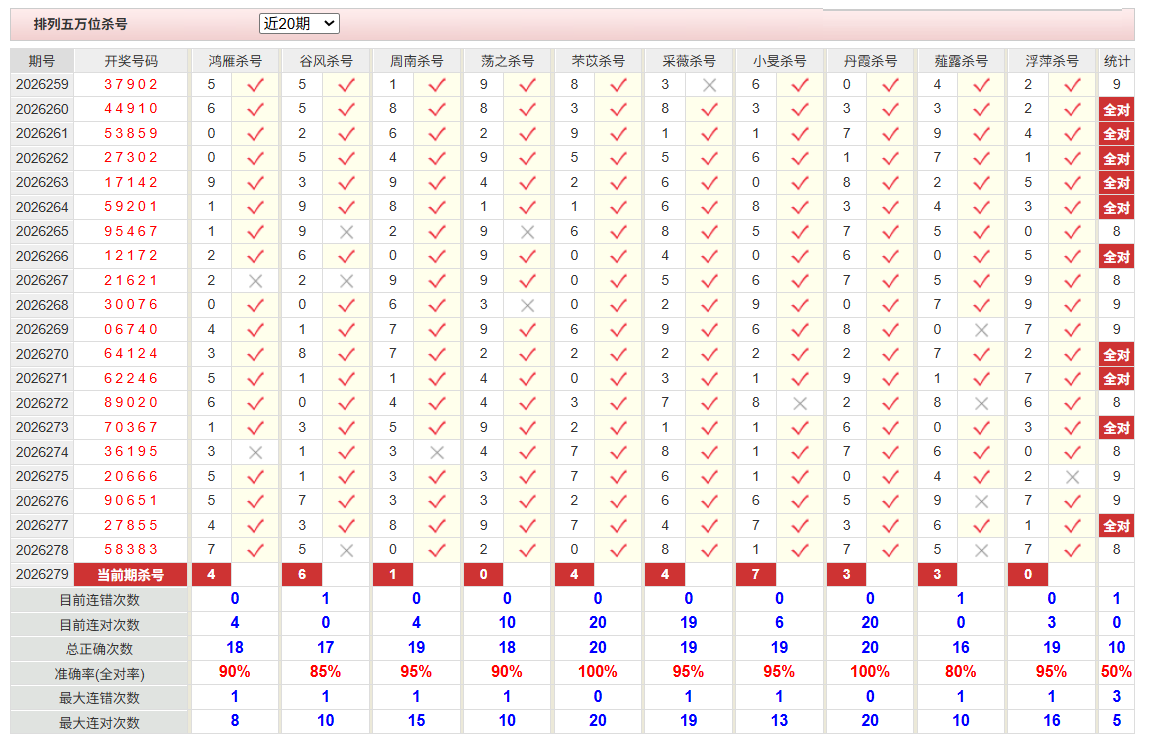The width and height of the screenshot is (1149, 744).
Task: Click the red checkmark in row 2026259 鸿雁杀号
Action: pyautogui.click(x=255, y=85)
